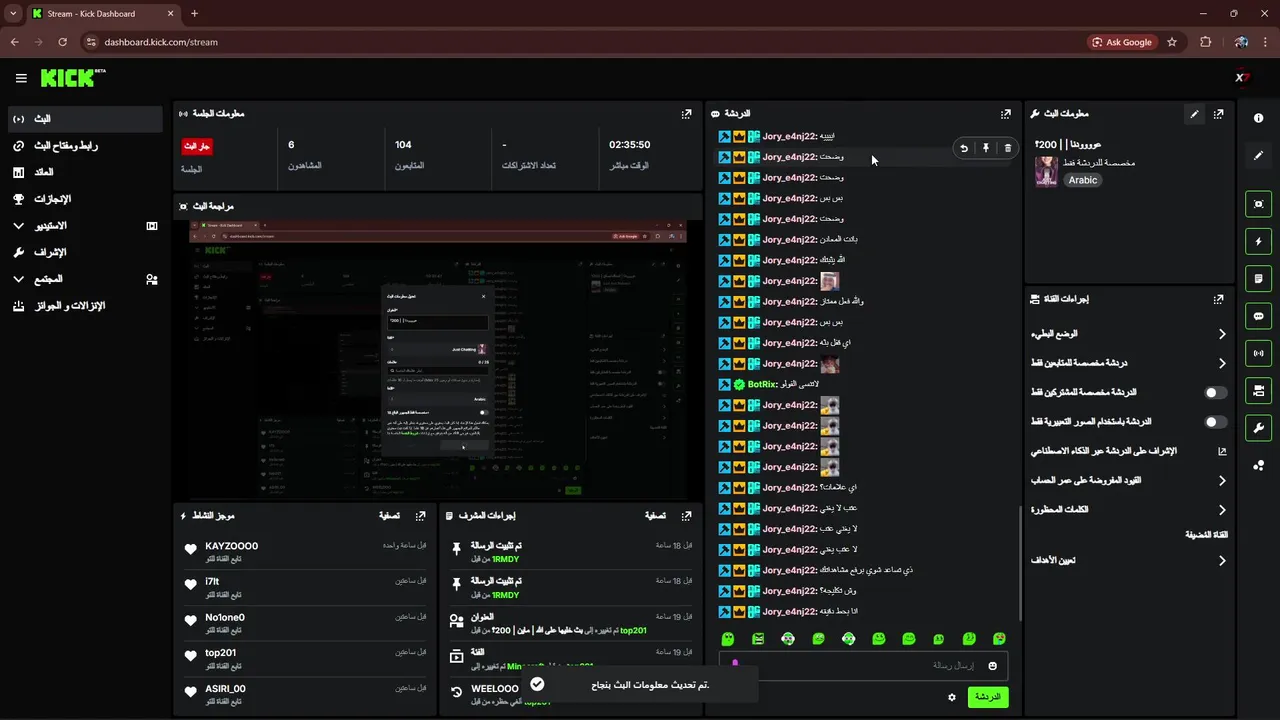Delete the hovered Jory_e4nj22 chat message
The height and width of the screenshot is (720, 1280).
point(1007,148)
